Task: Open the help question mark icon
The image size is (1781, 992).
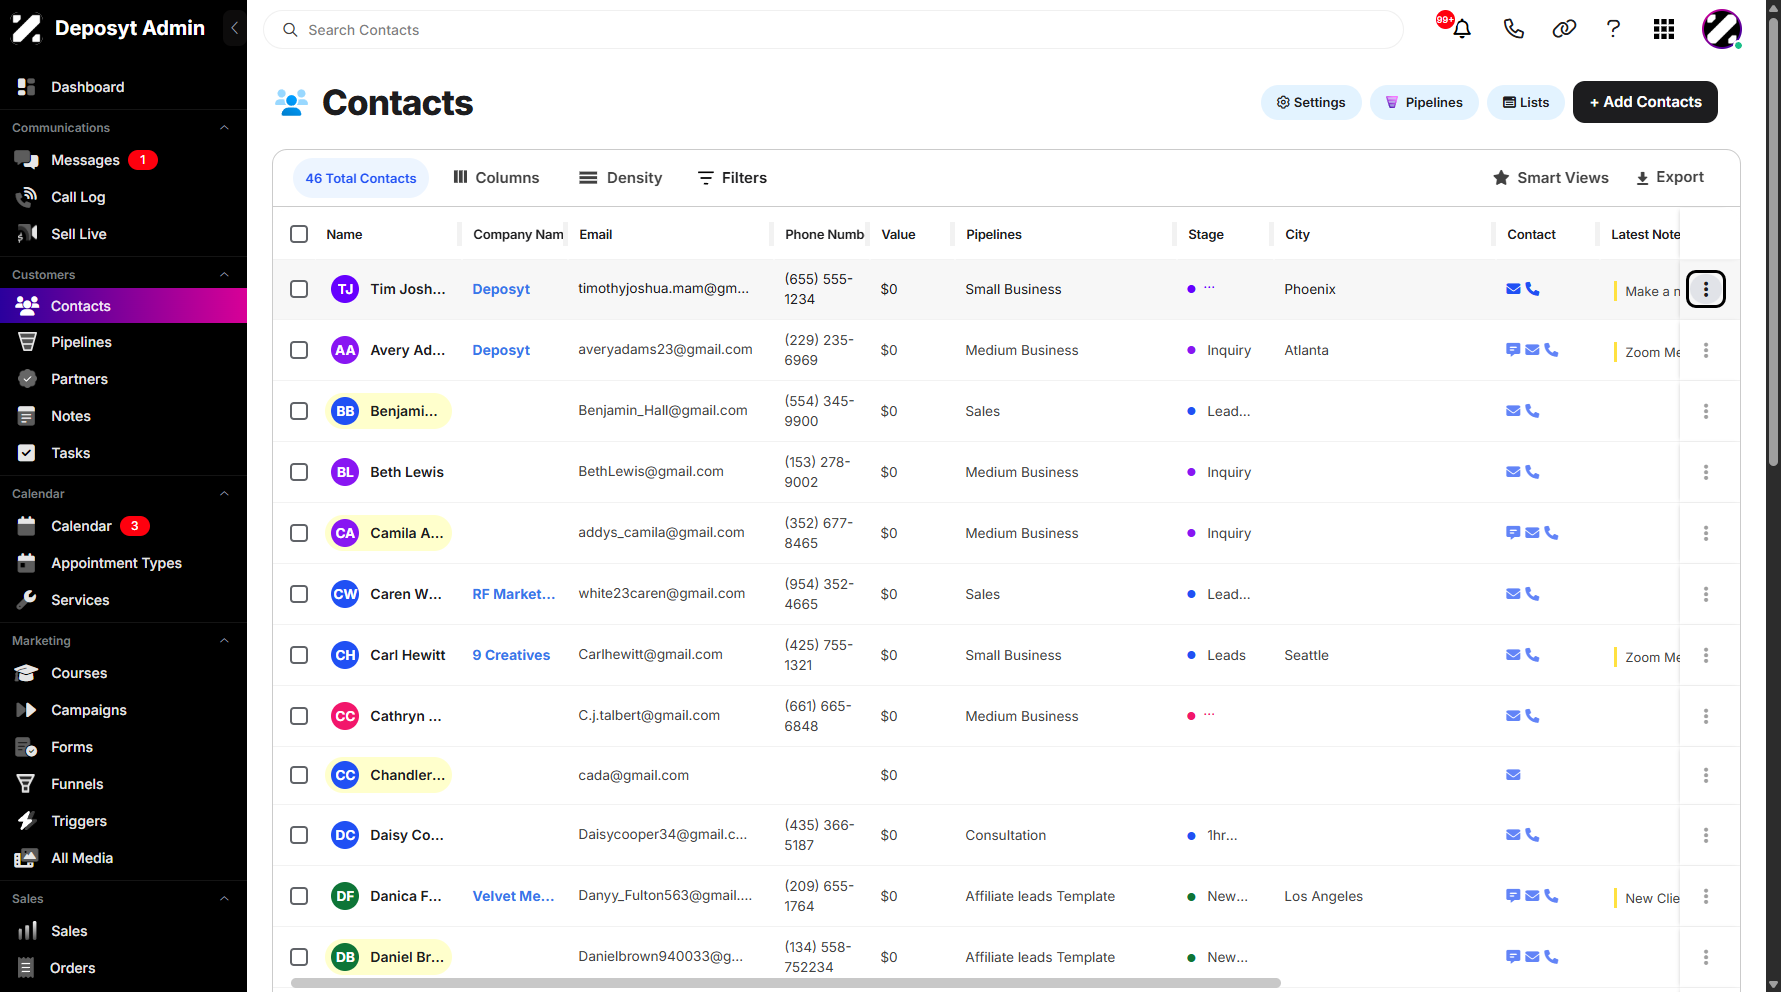Action: click(1613, 29)
